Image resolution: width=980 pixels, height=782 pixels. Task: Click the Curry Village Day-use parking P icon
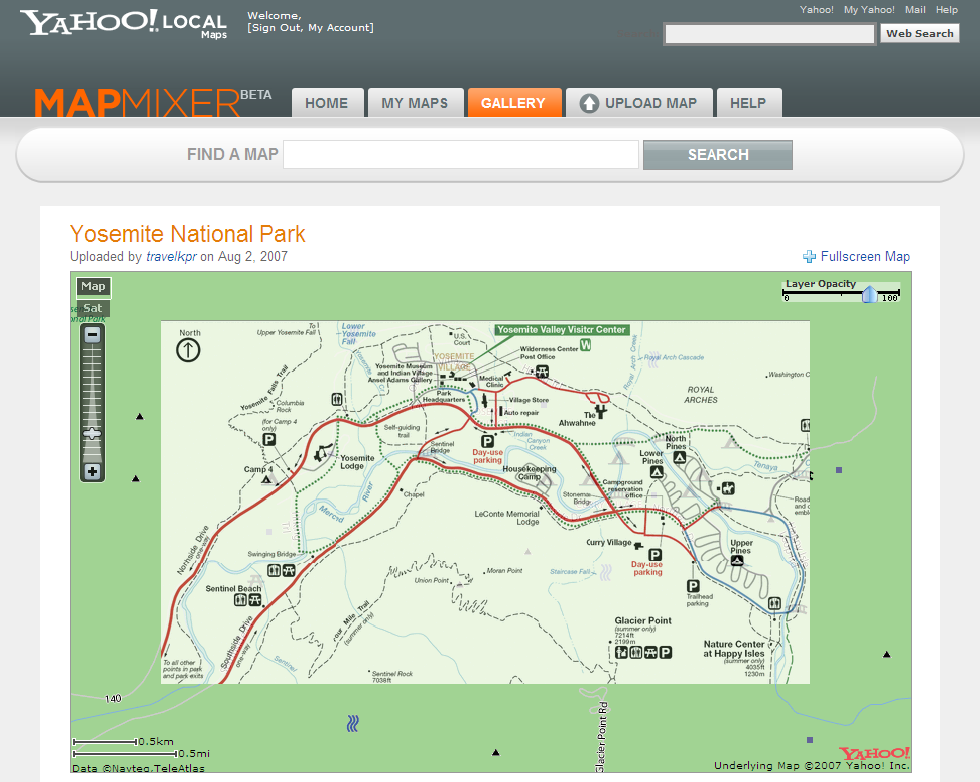coord(654,554)
